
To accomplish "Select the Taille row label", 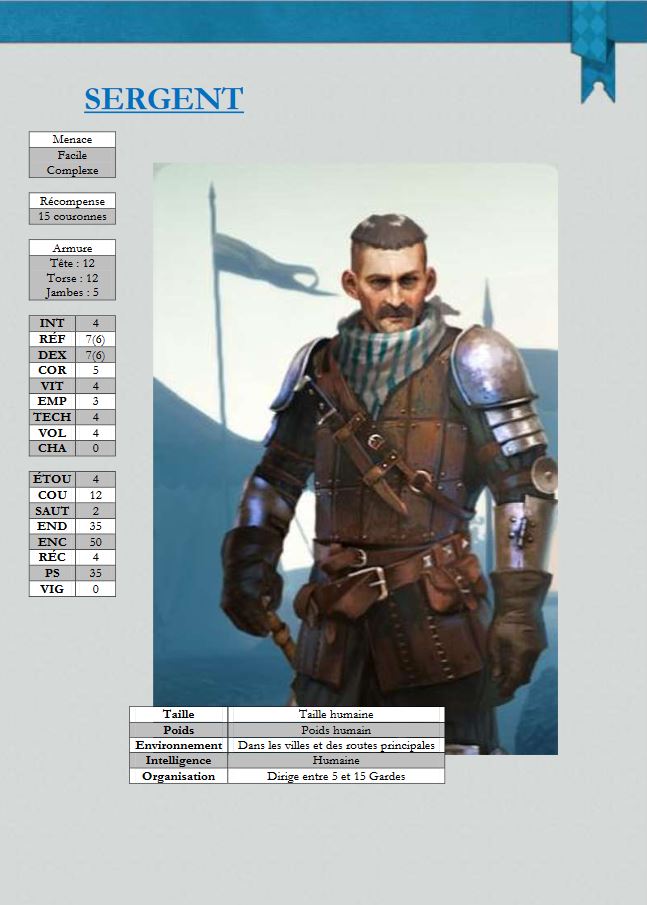I will click(178, 714).
